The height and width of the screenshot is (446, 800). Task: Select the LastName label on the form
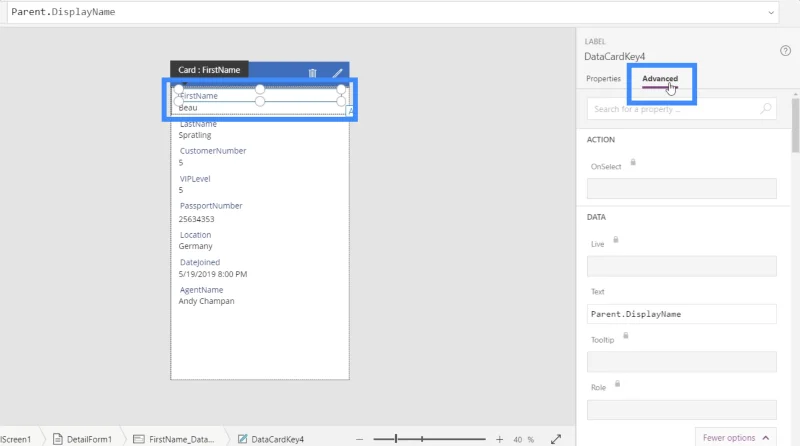[x=198, y=124]
